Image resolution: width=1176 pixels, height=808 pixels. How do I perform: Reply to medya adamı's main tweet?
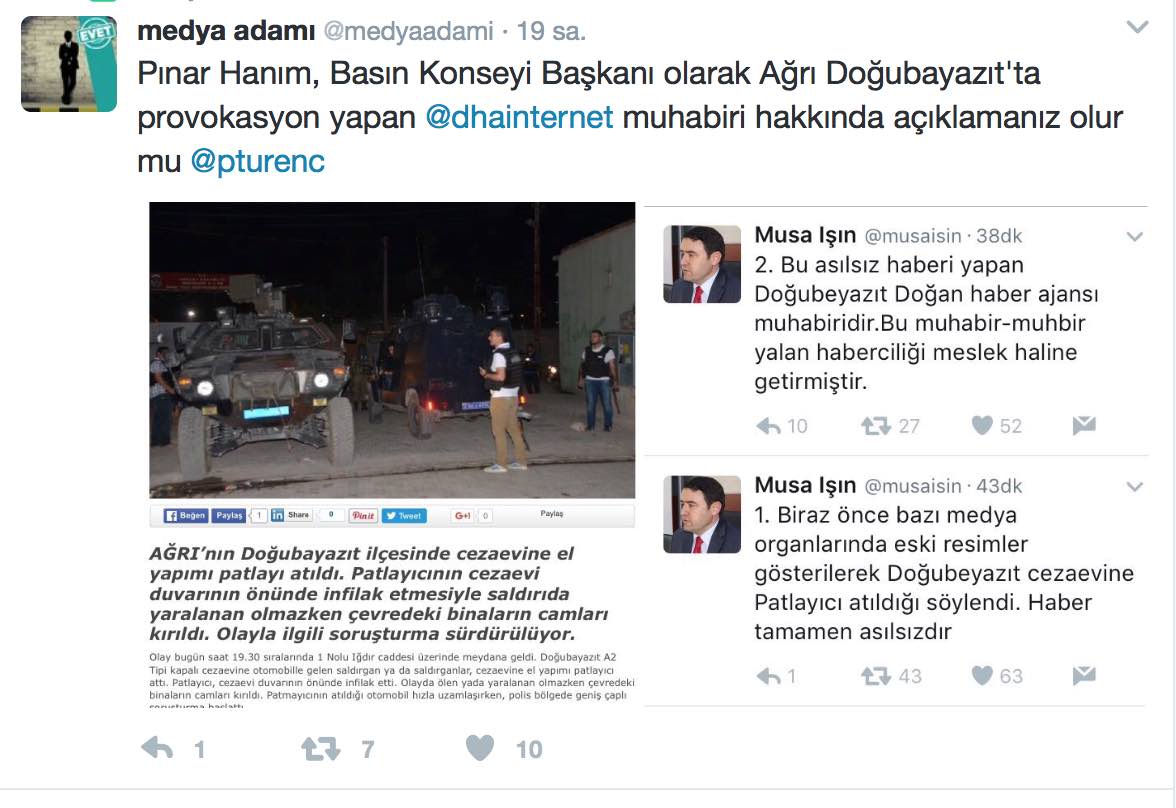pyautogui.click(x=158, y=748)
